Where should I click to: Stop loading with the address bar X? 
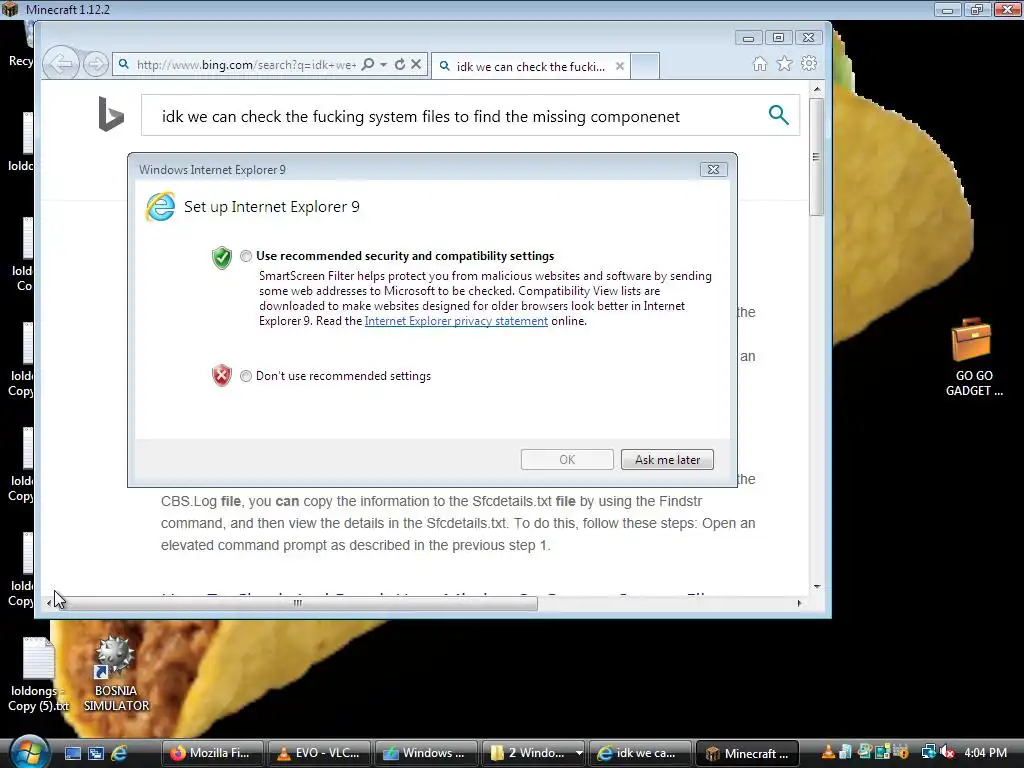[416, 64]
